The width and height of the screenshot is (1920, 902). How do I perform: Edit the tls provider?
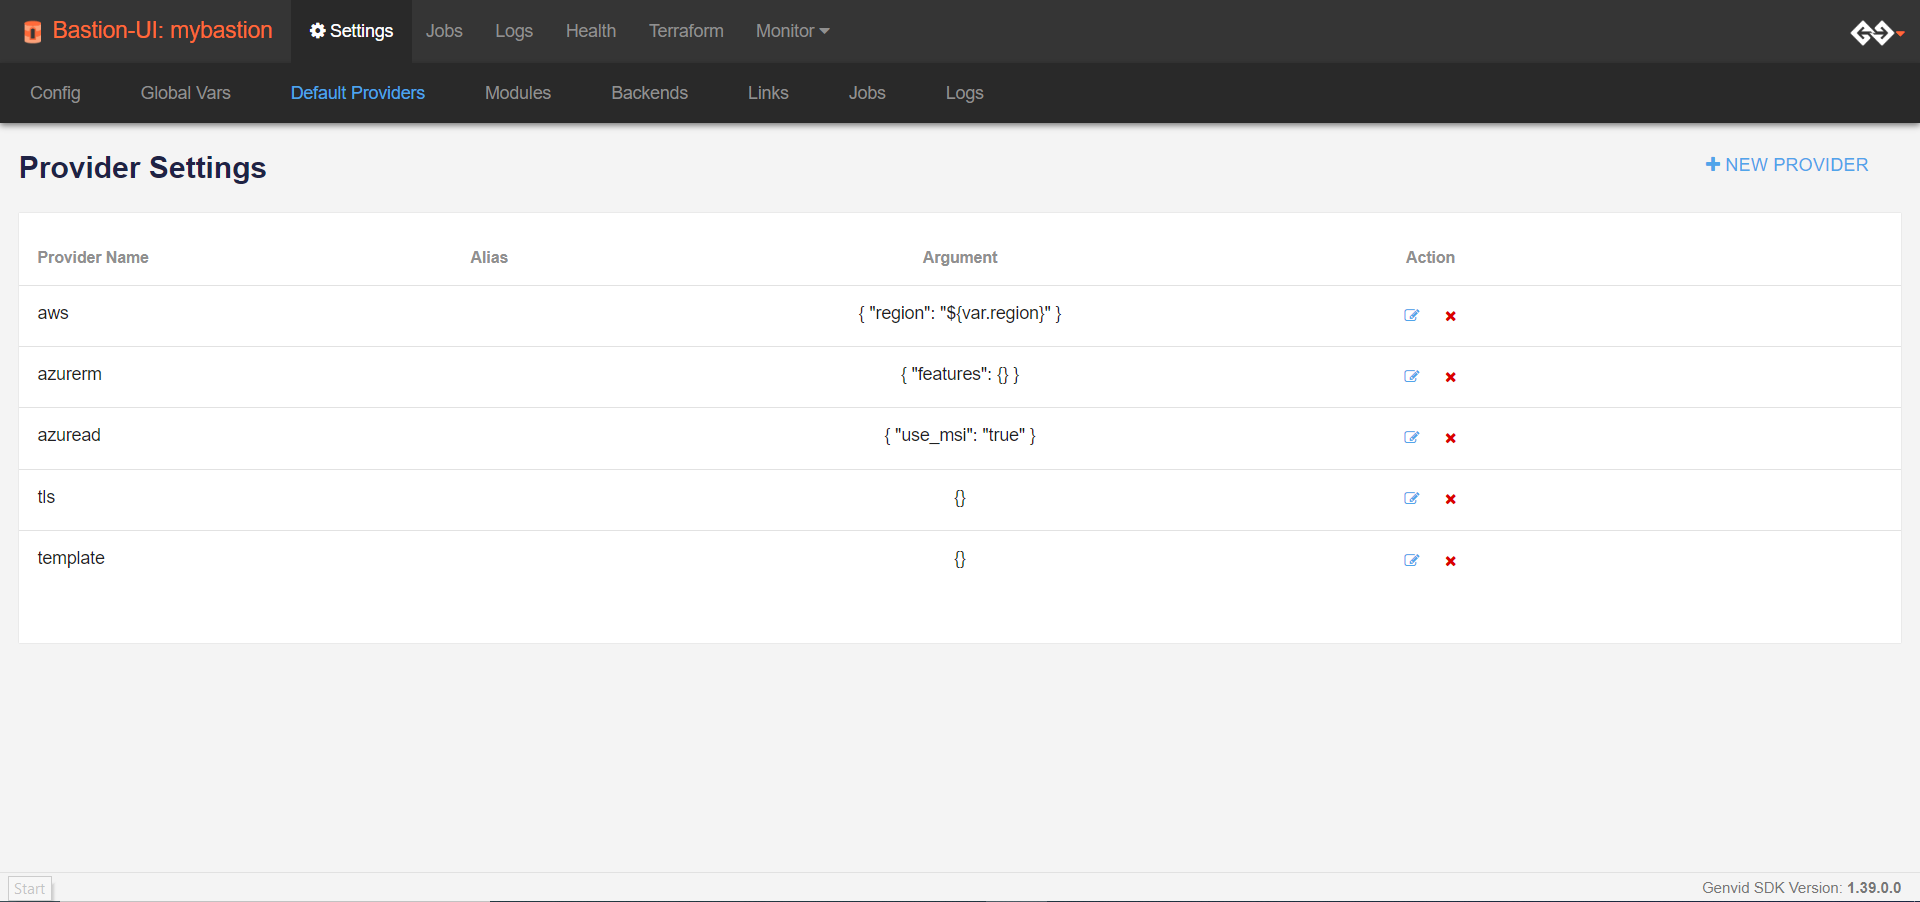(x=1411, y=498)
